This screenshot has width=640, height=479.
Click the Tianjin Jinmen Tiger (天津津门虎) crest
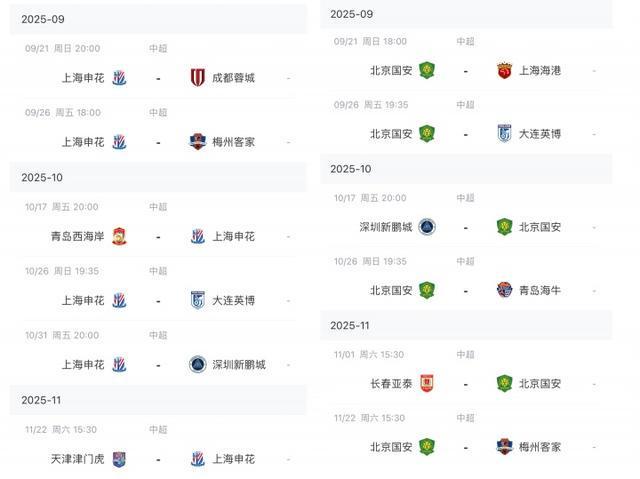tap(119, 459)
